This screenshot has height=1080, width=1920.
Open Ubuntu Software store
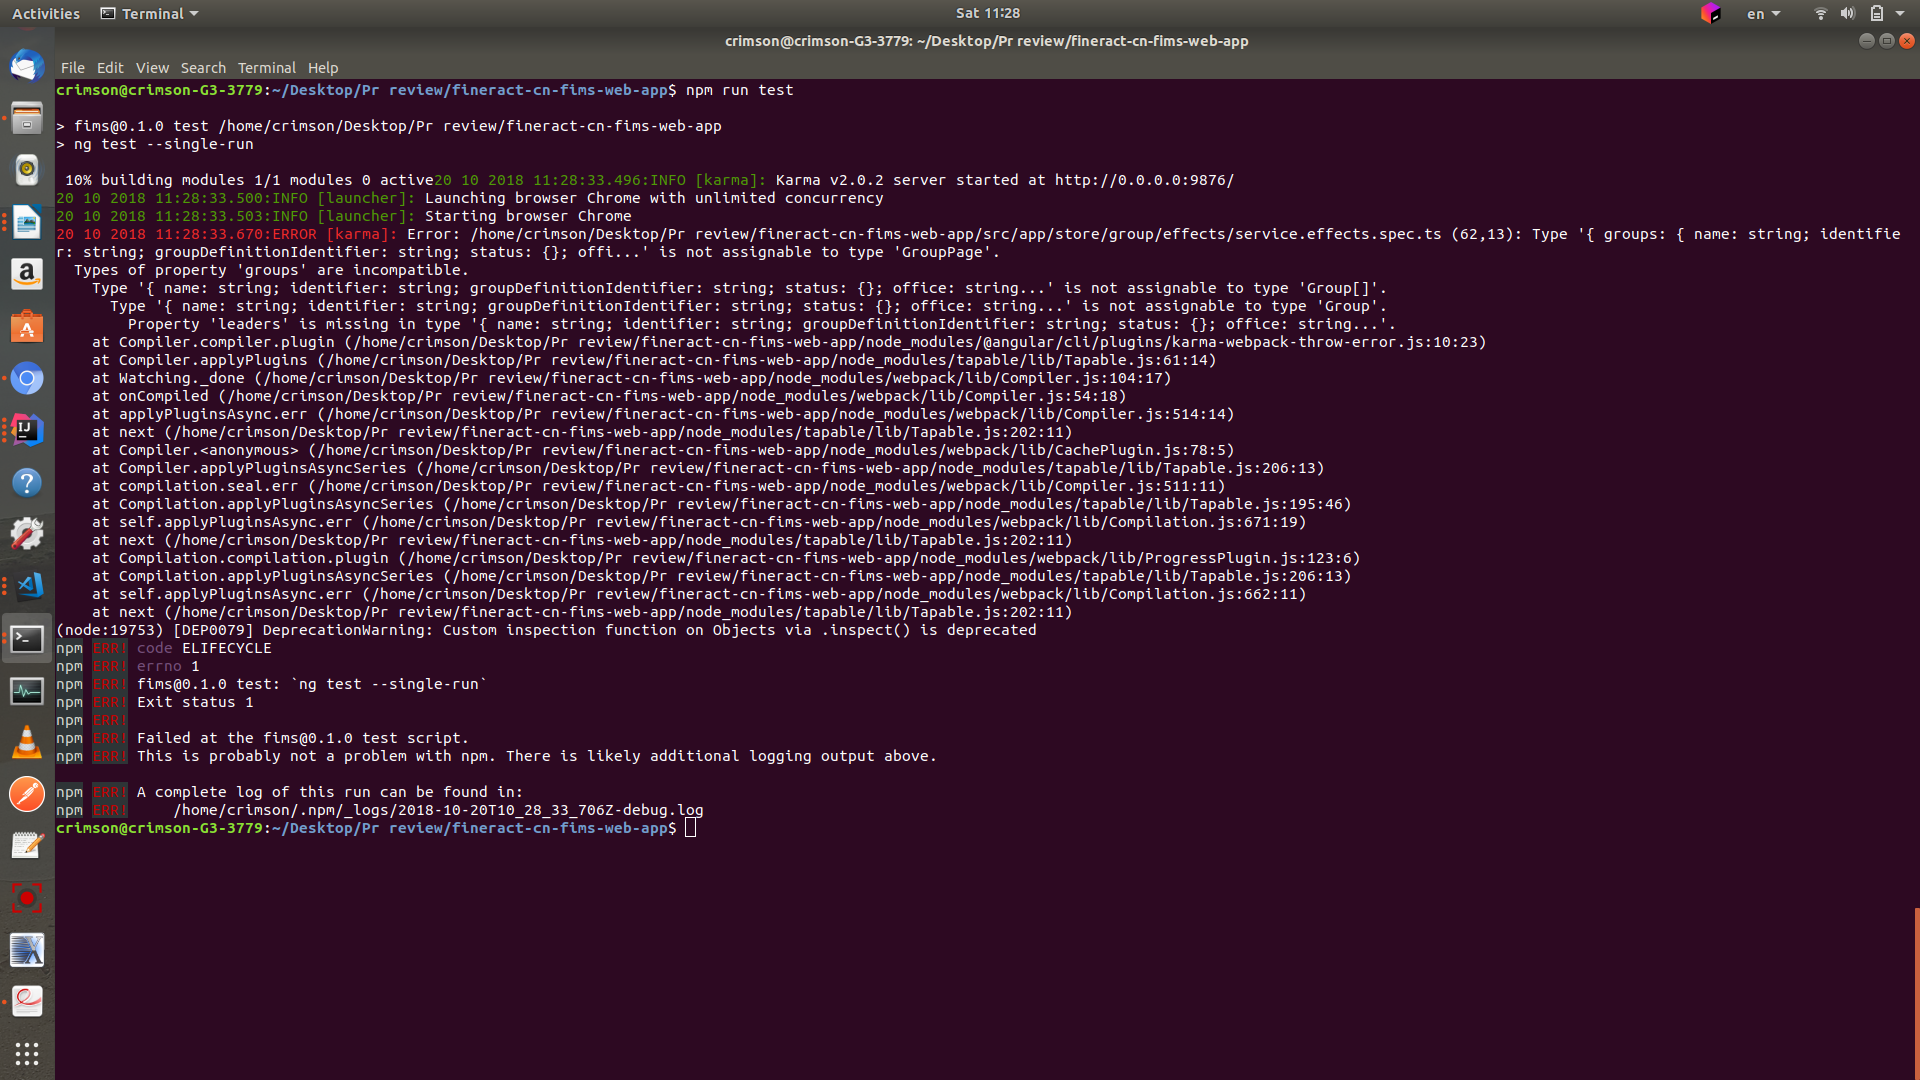coord(27,326)
